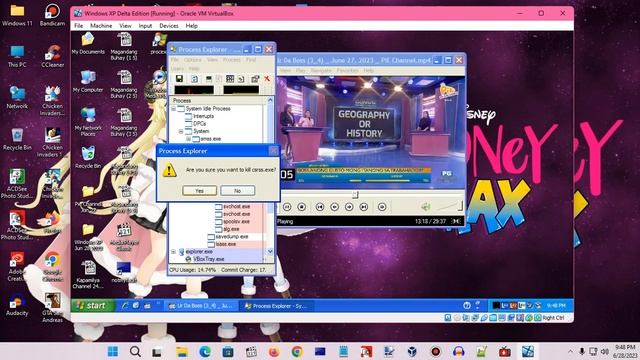The image size is (640, 360).
Task: Click scroll-down arrow in Process Explorer list
Action: pyautogui.click(x=270, y=251)
